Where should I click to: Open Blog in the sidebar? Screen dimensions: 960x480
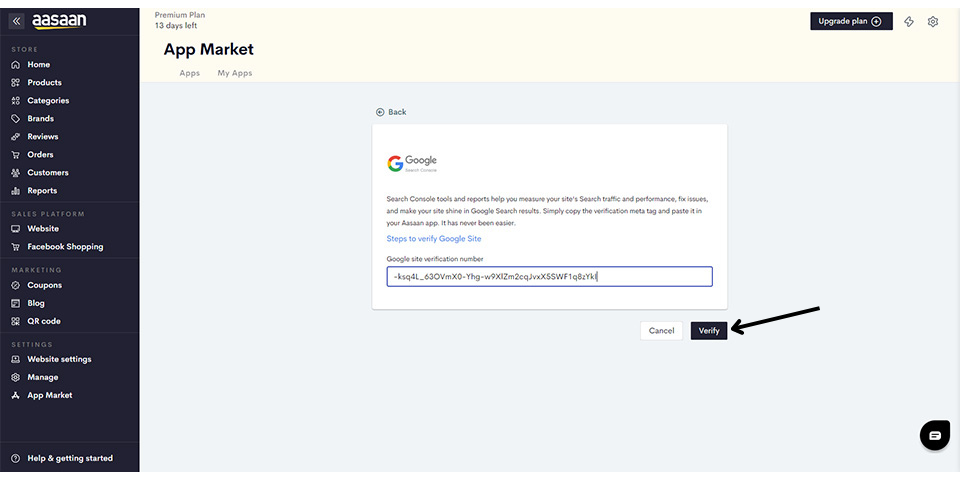tap(36, 304)
